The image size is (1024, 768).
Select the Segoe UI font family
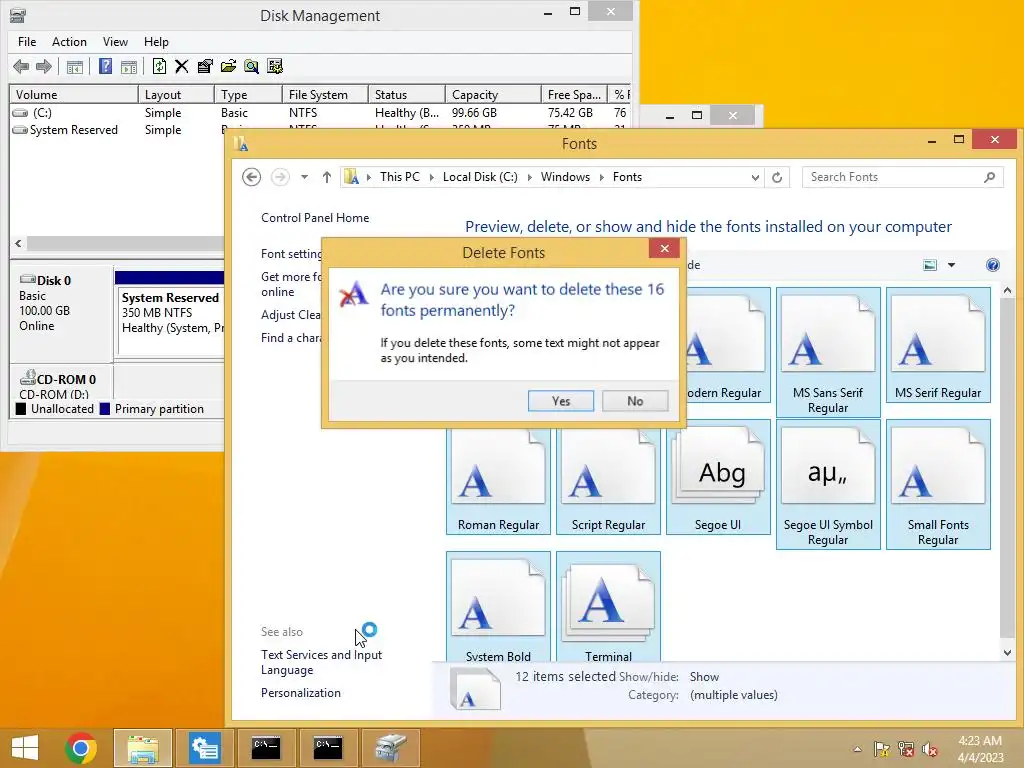[x=718, y=477]
